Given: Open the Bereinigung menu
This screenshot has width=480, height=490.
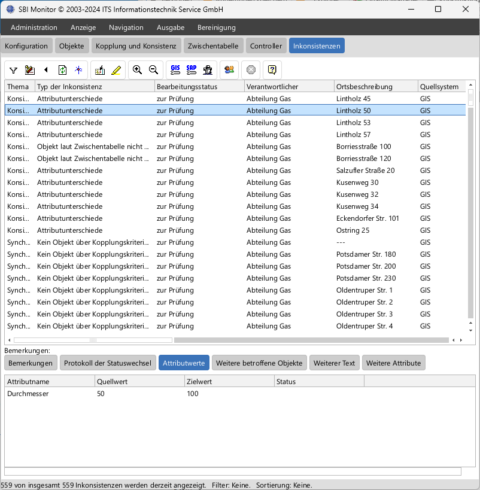Looking at the screenshot, I should (216, 28).
